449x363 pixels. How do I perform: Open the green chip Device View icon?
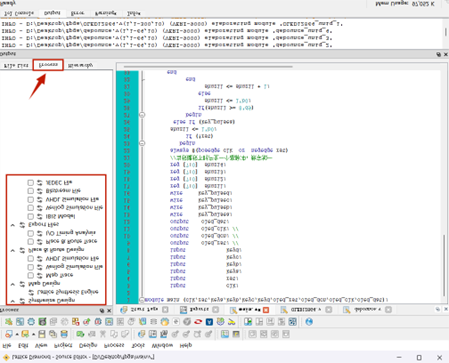[42, 322]
